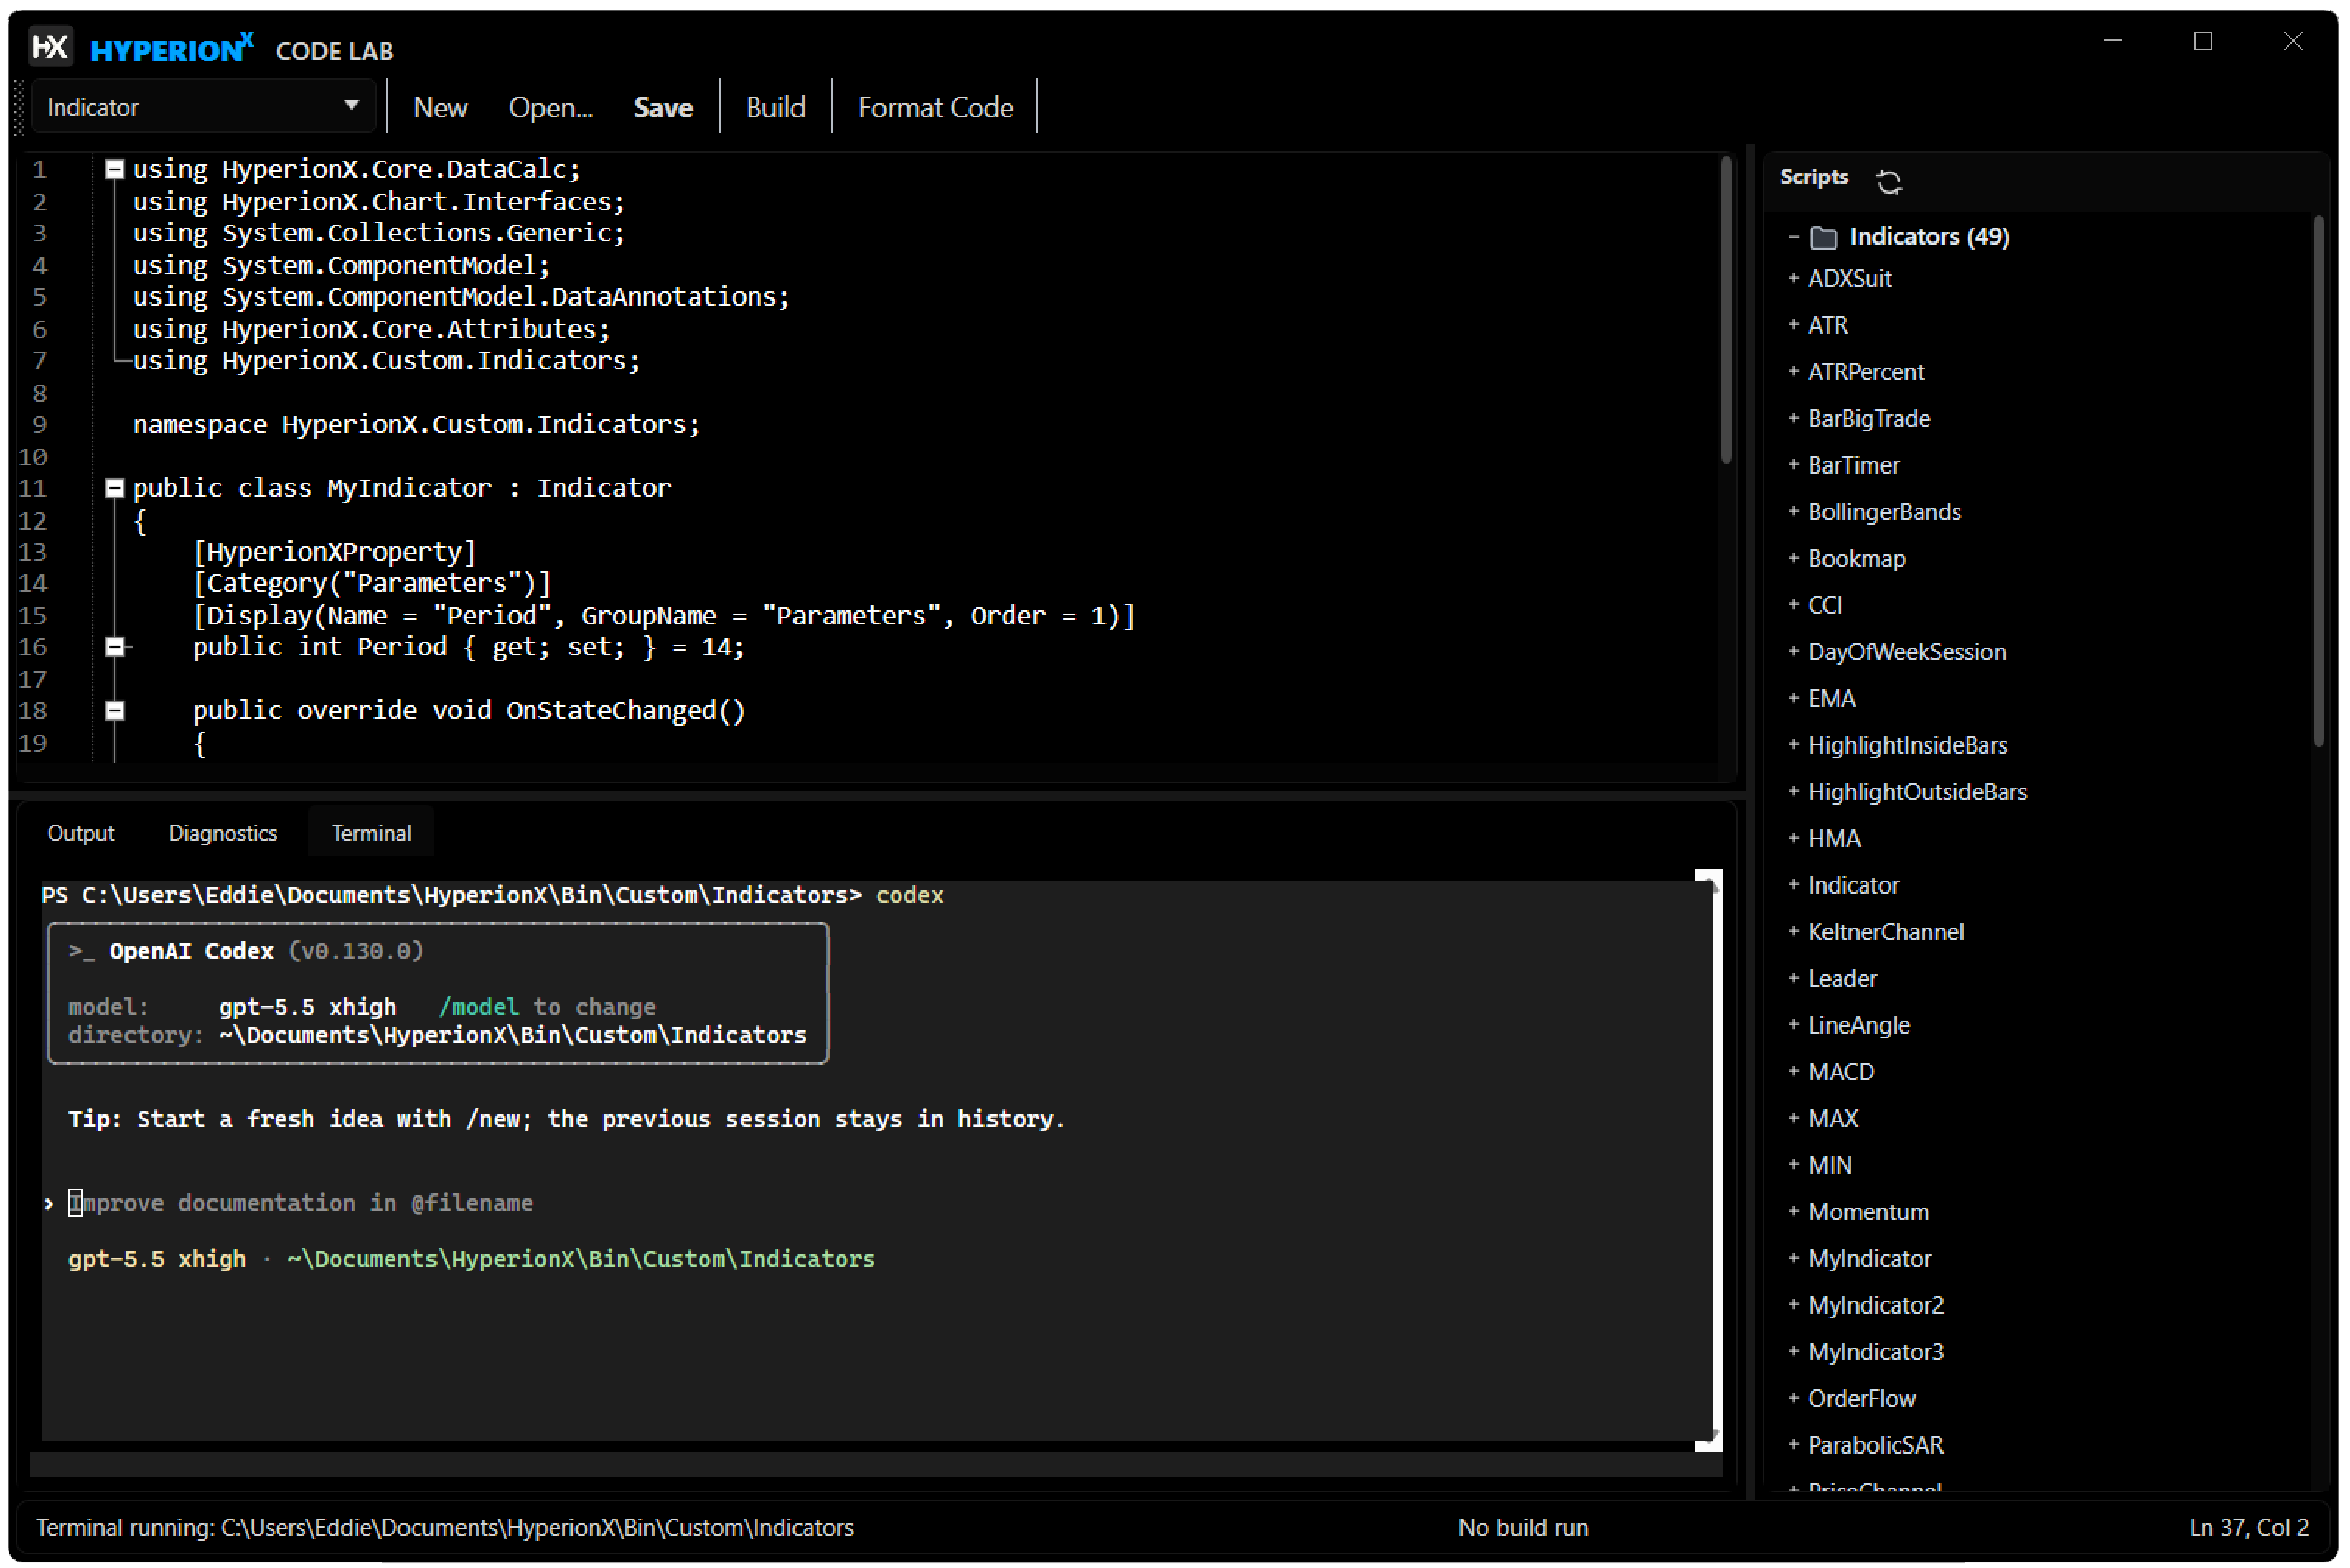Select the BollingerBands script

[x=1884, y=512]
